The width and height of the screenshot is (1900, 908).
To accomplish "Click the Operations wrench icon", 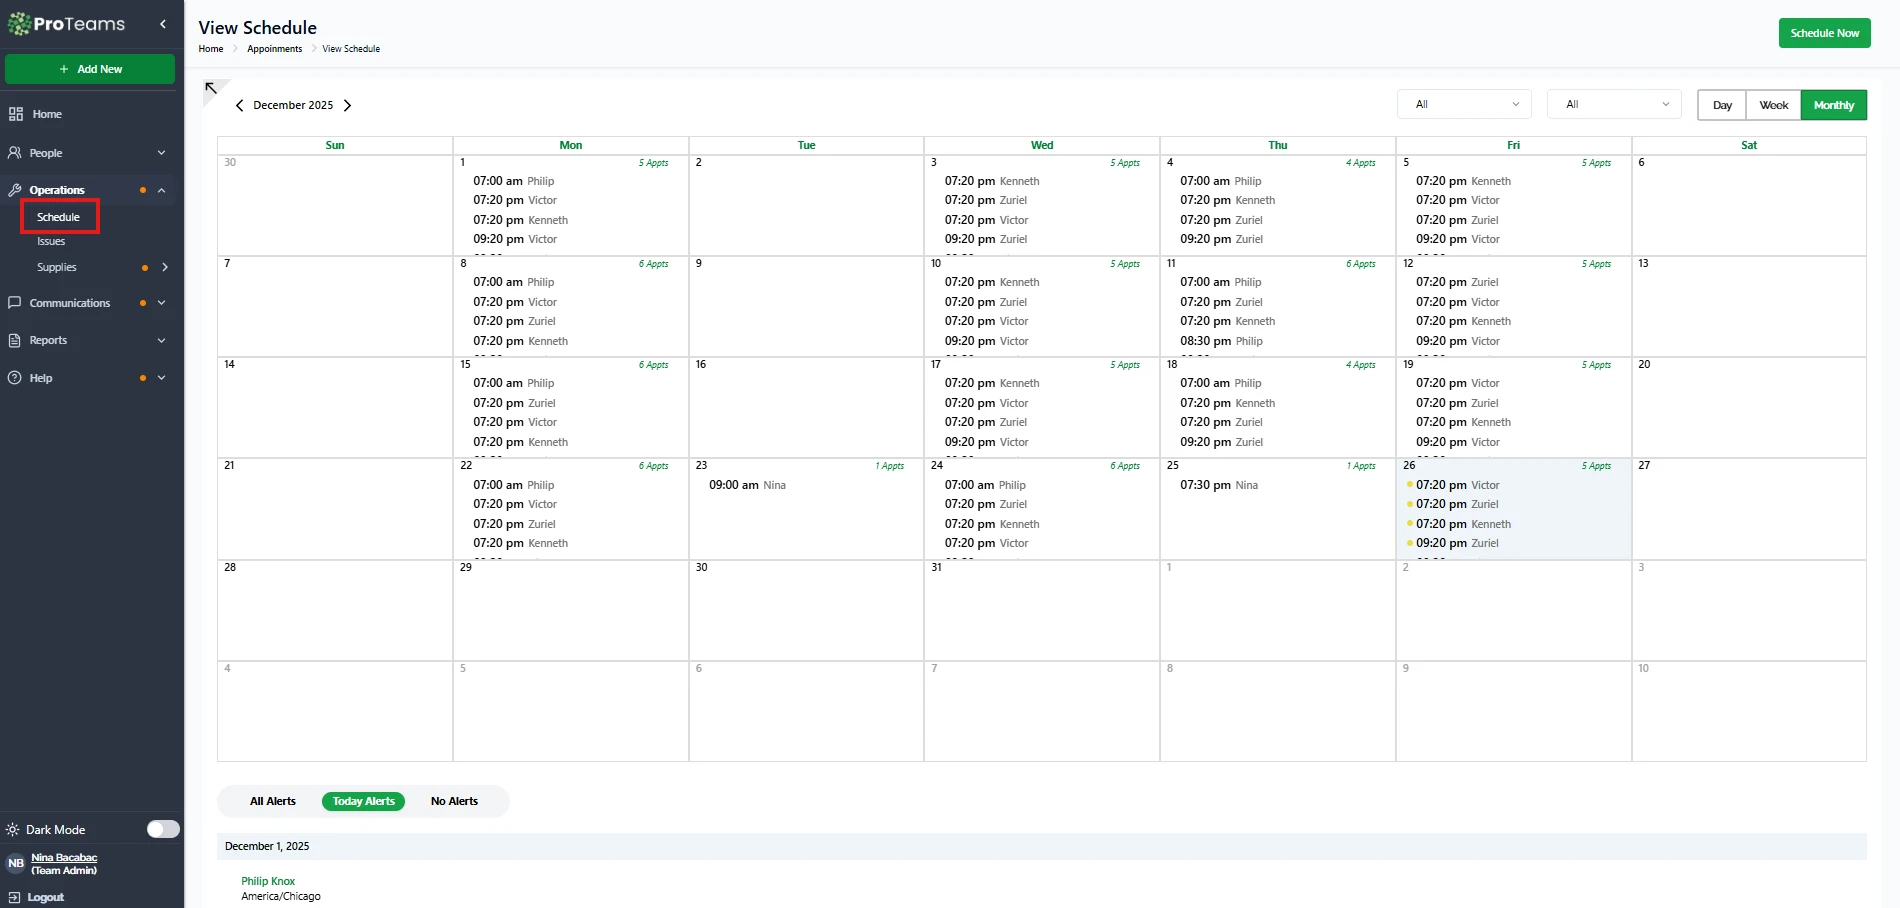I will [15, 190].
